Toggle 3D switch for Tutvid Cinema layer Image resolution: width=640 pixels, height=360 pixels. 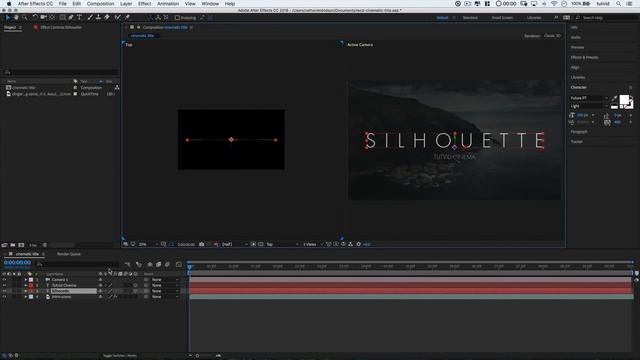136,285
